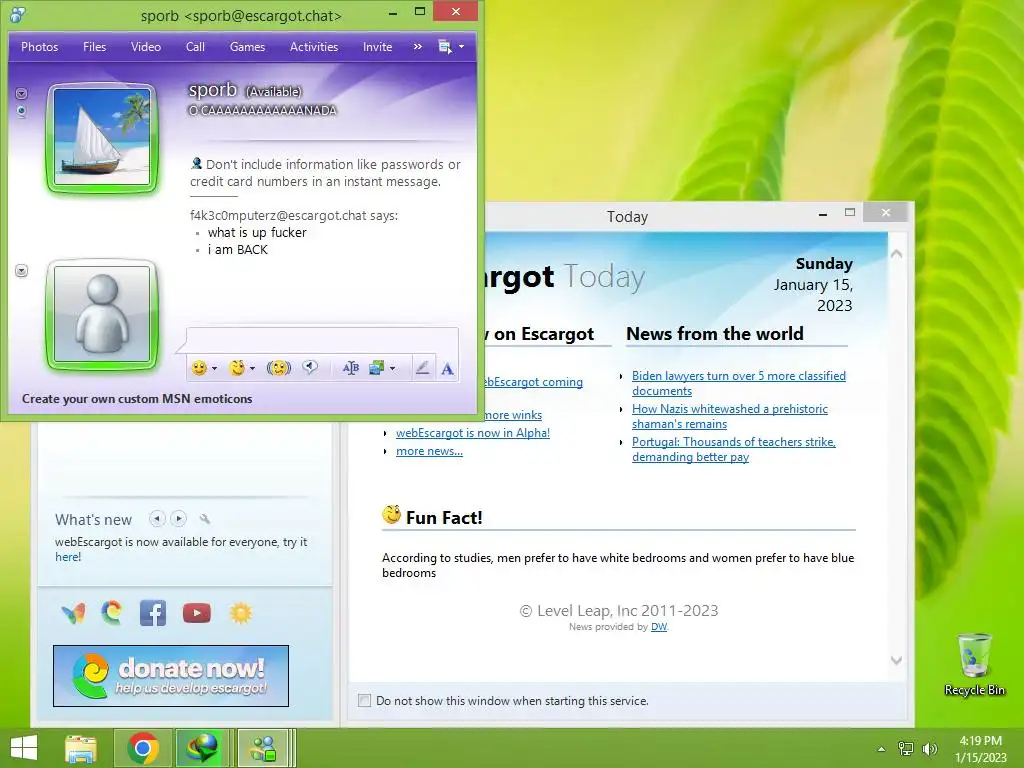
Task: Open the Nazis whitewashed shaman's remains link
Action: (729, 417)
